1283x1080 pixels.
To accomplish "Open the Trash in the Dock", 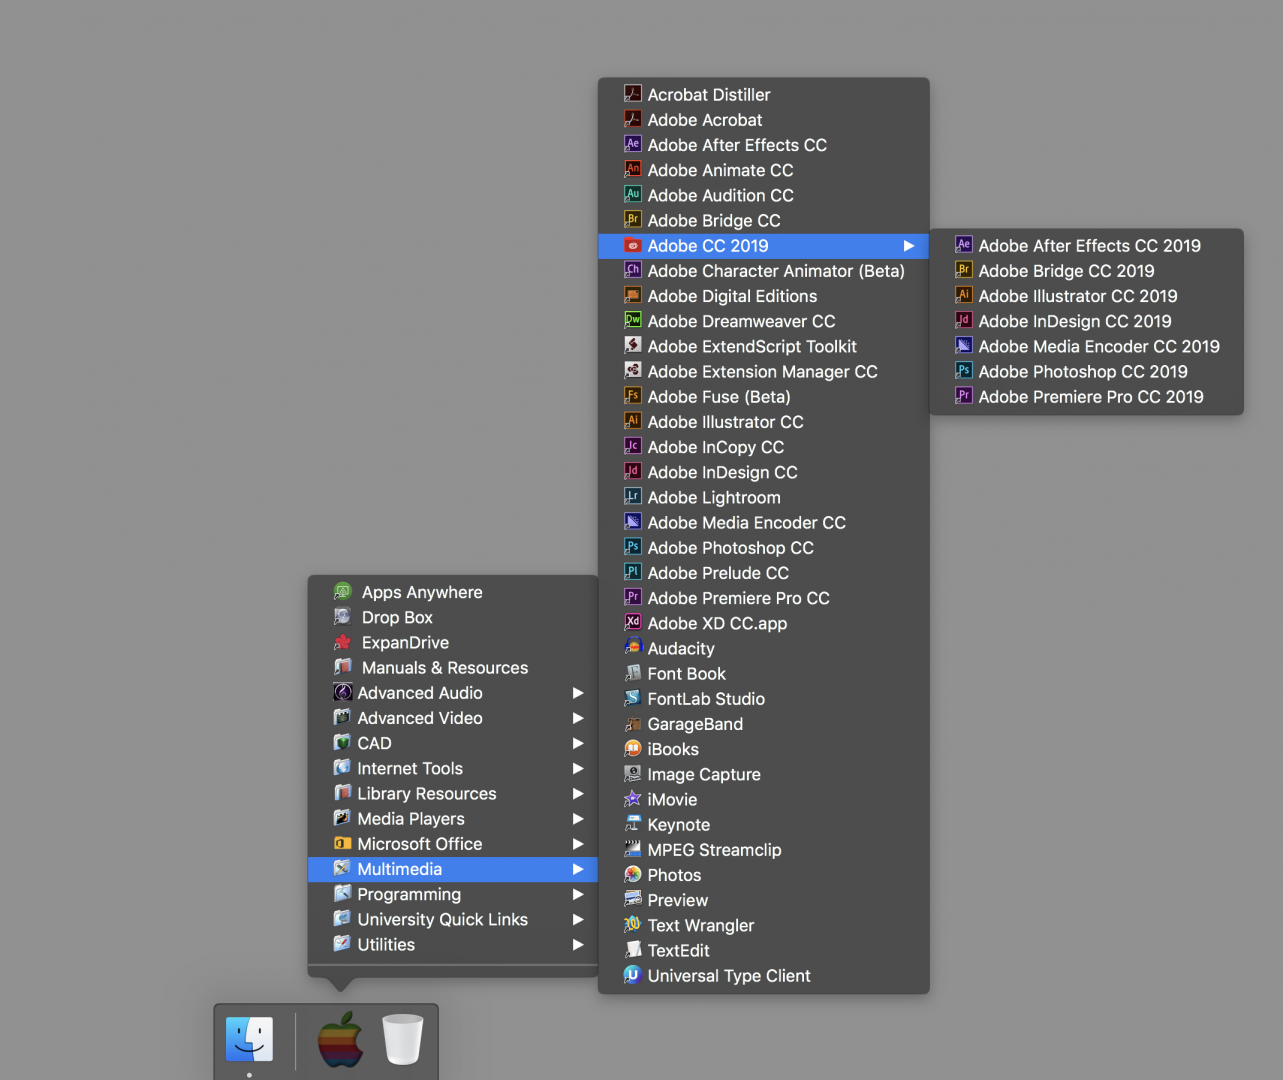I will point(402,1040).
